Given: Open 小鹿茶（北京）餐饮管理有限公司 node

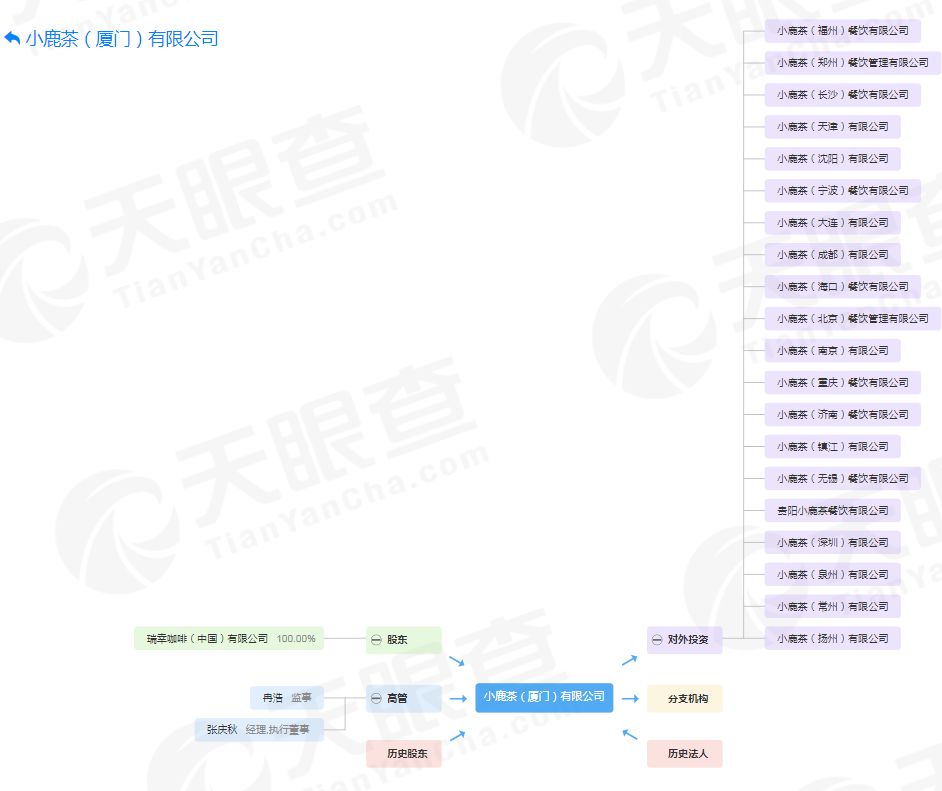Looking at the screenshot, I should 852,318.
